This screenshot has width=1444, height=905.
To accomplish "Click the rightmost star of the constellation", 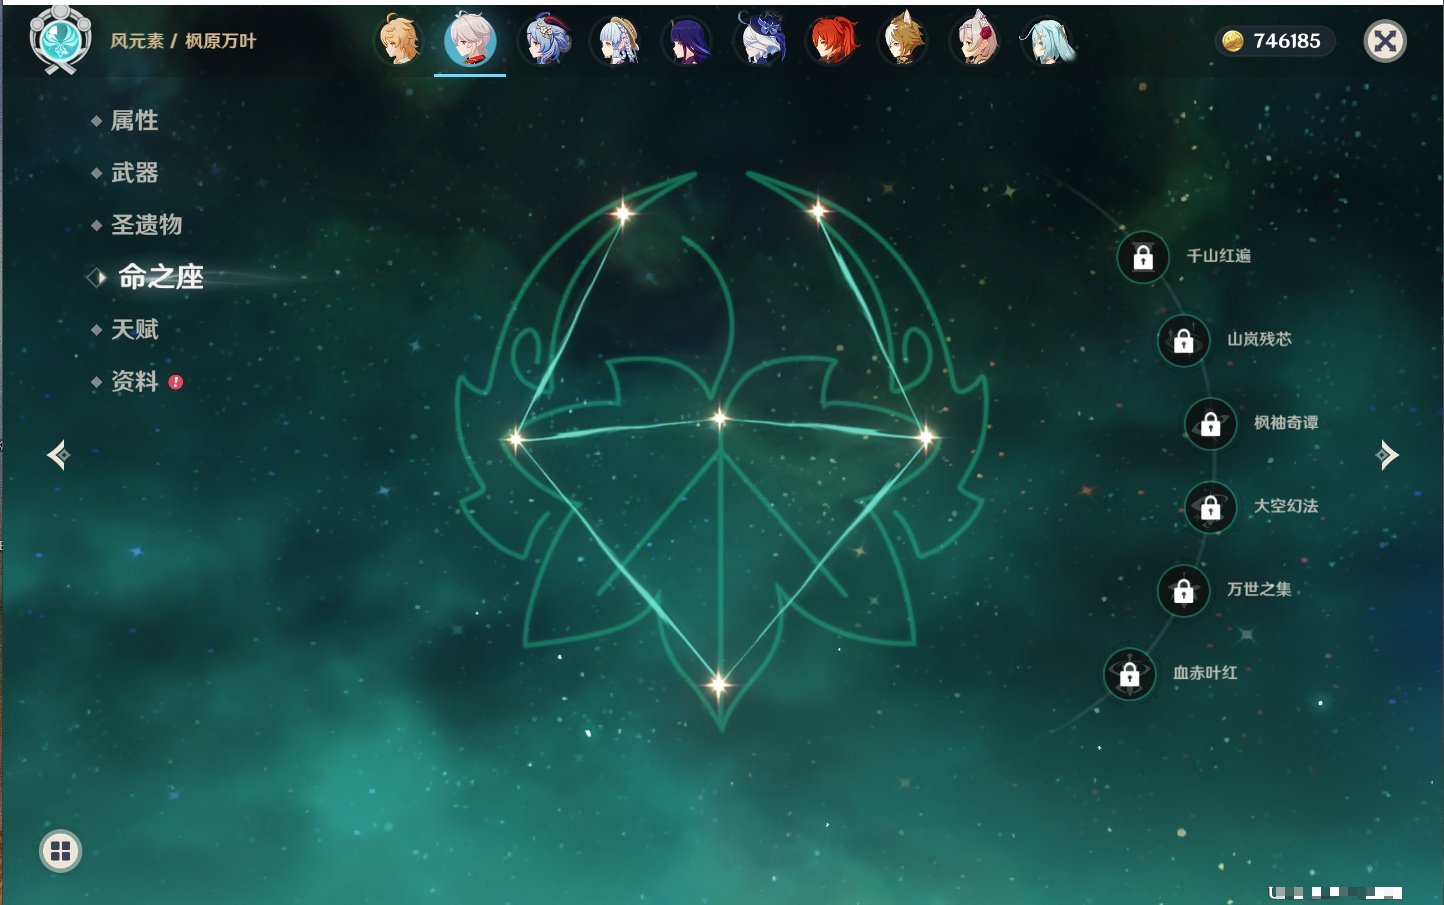I will 927,436.
